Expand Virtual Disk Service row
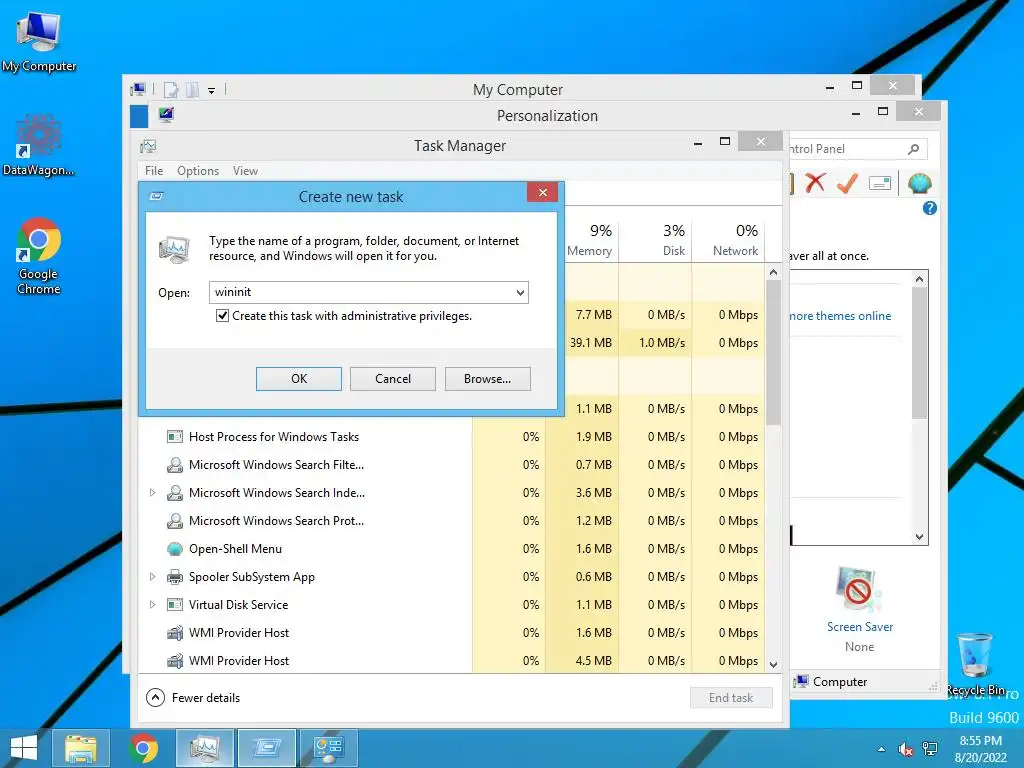This screenshot has height=768, width=1024. click(152, 605)
